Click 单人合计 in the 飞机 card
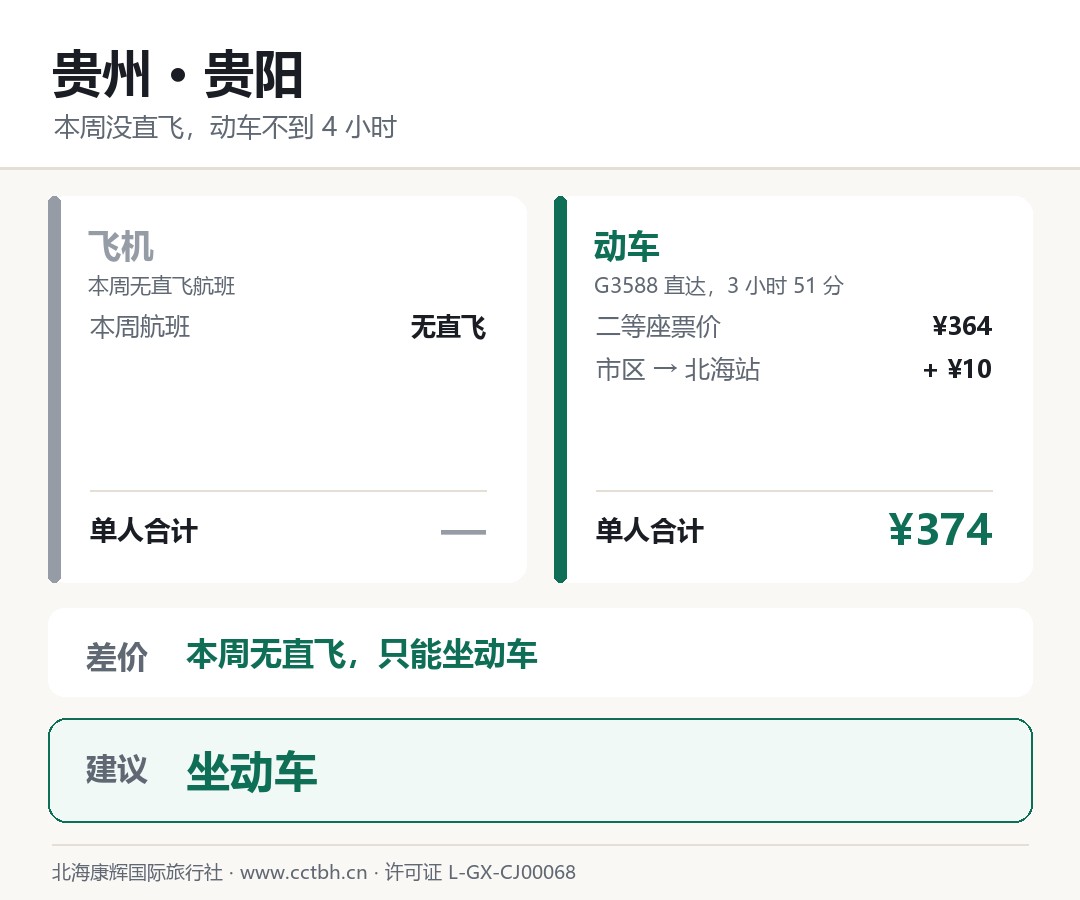Viewport: 1080px width, 900px height. [x=143, y=531]
